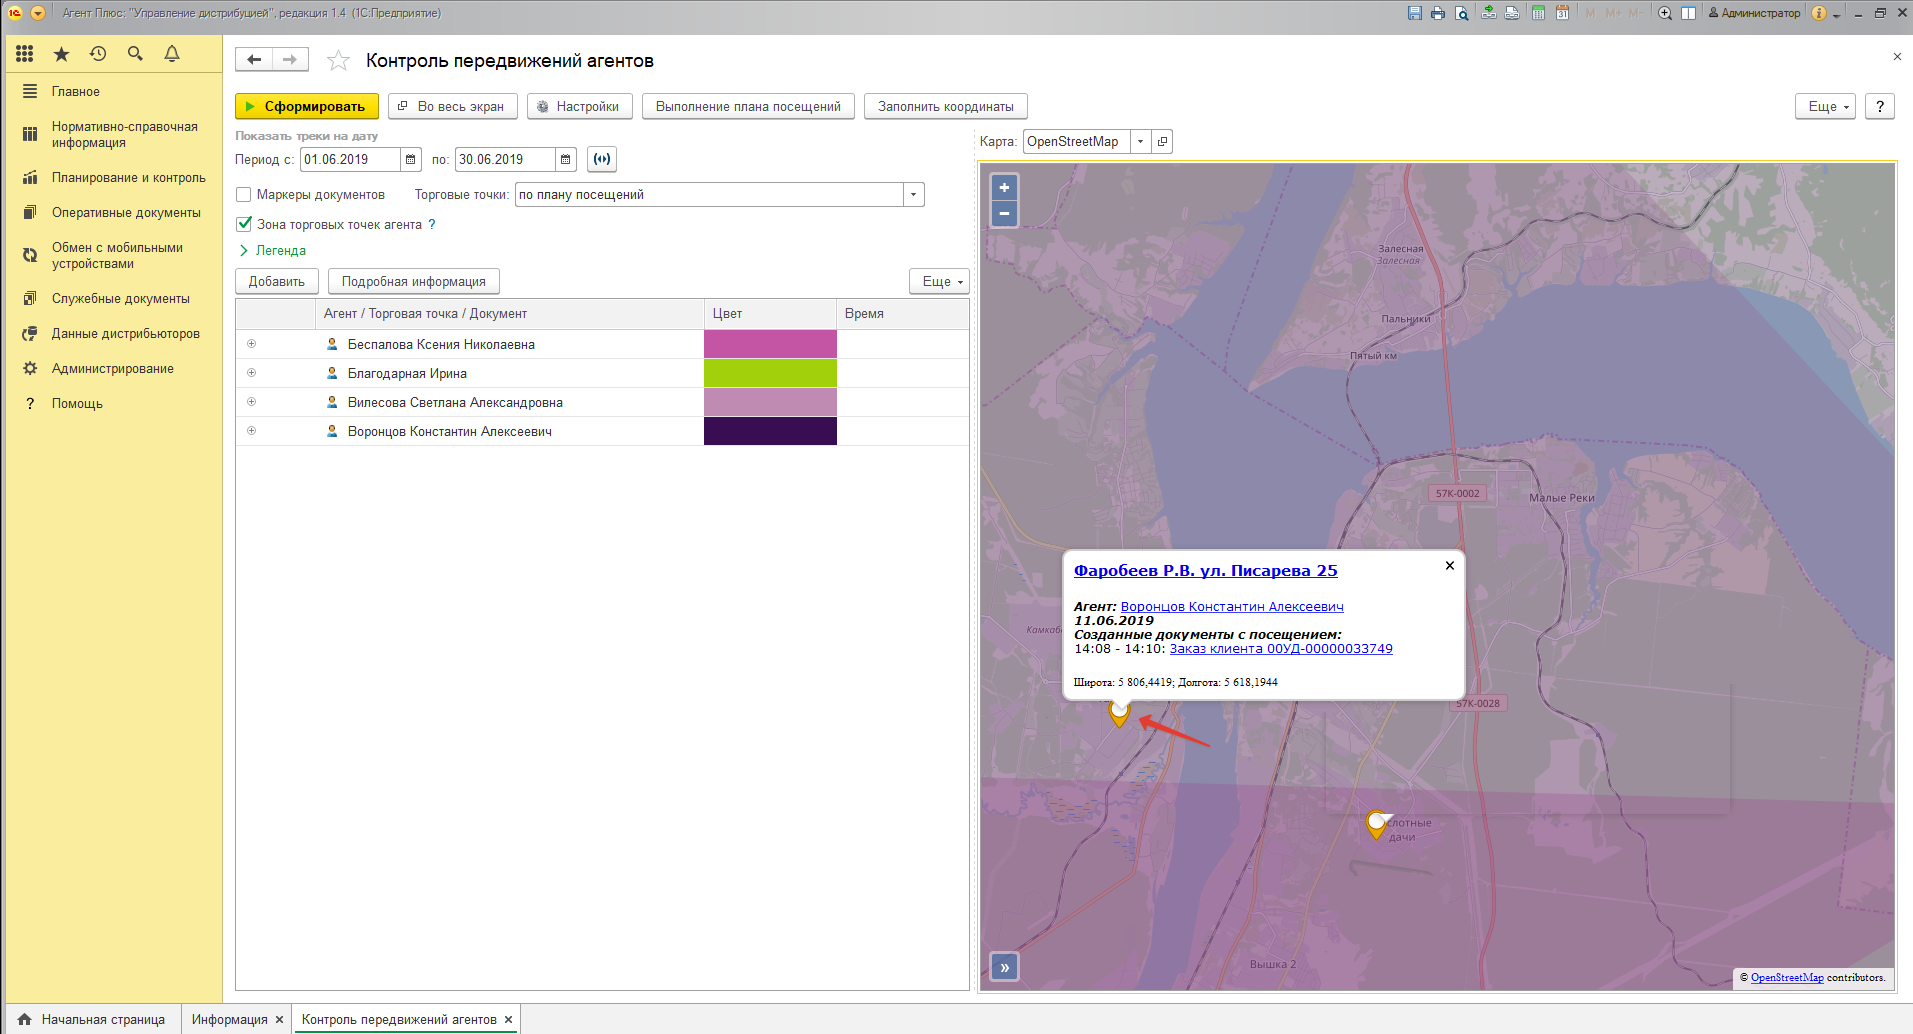This screenshot has width=1913, height=1034.
Task: Click Выполнение плана посещений button
Action: [x=748, y=106]
